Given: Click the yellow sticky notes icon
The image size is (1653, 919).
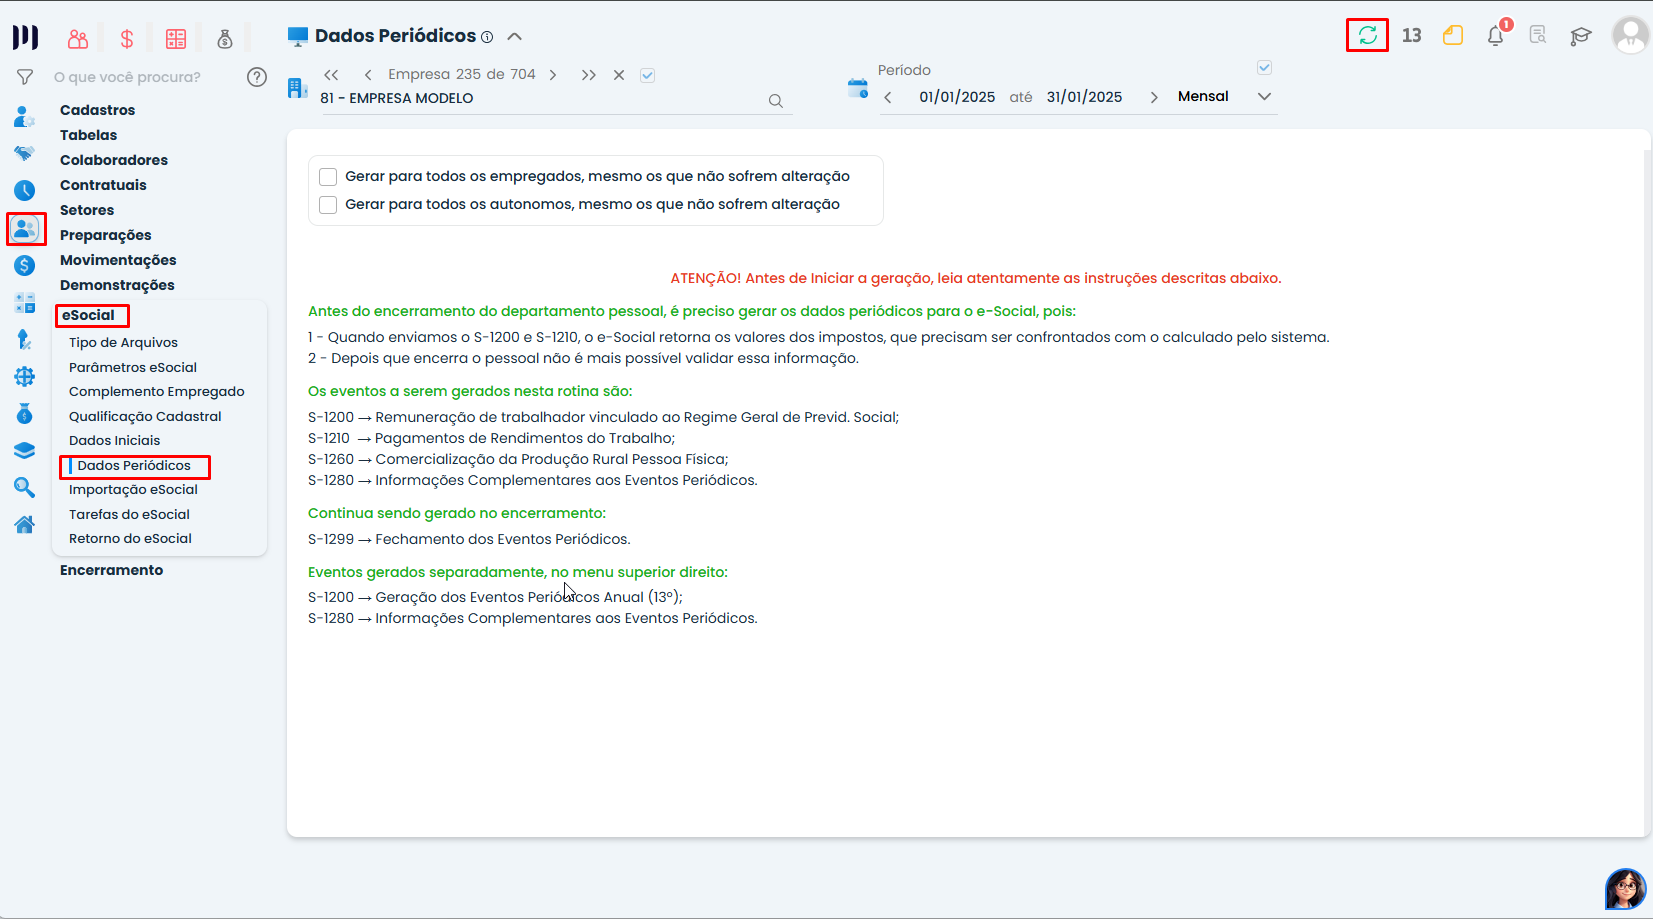Looking at the screenshot, I should coord(1453,36).
